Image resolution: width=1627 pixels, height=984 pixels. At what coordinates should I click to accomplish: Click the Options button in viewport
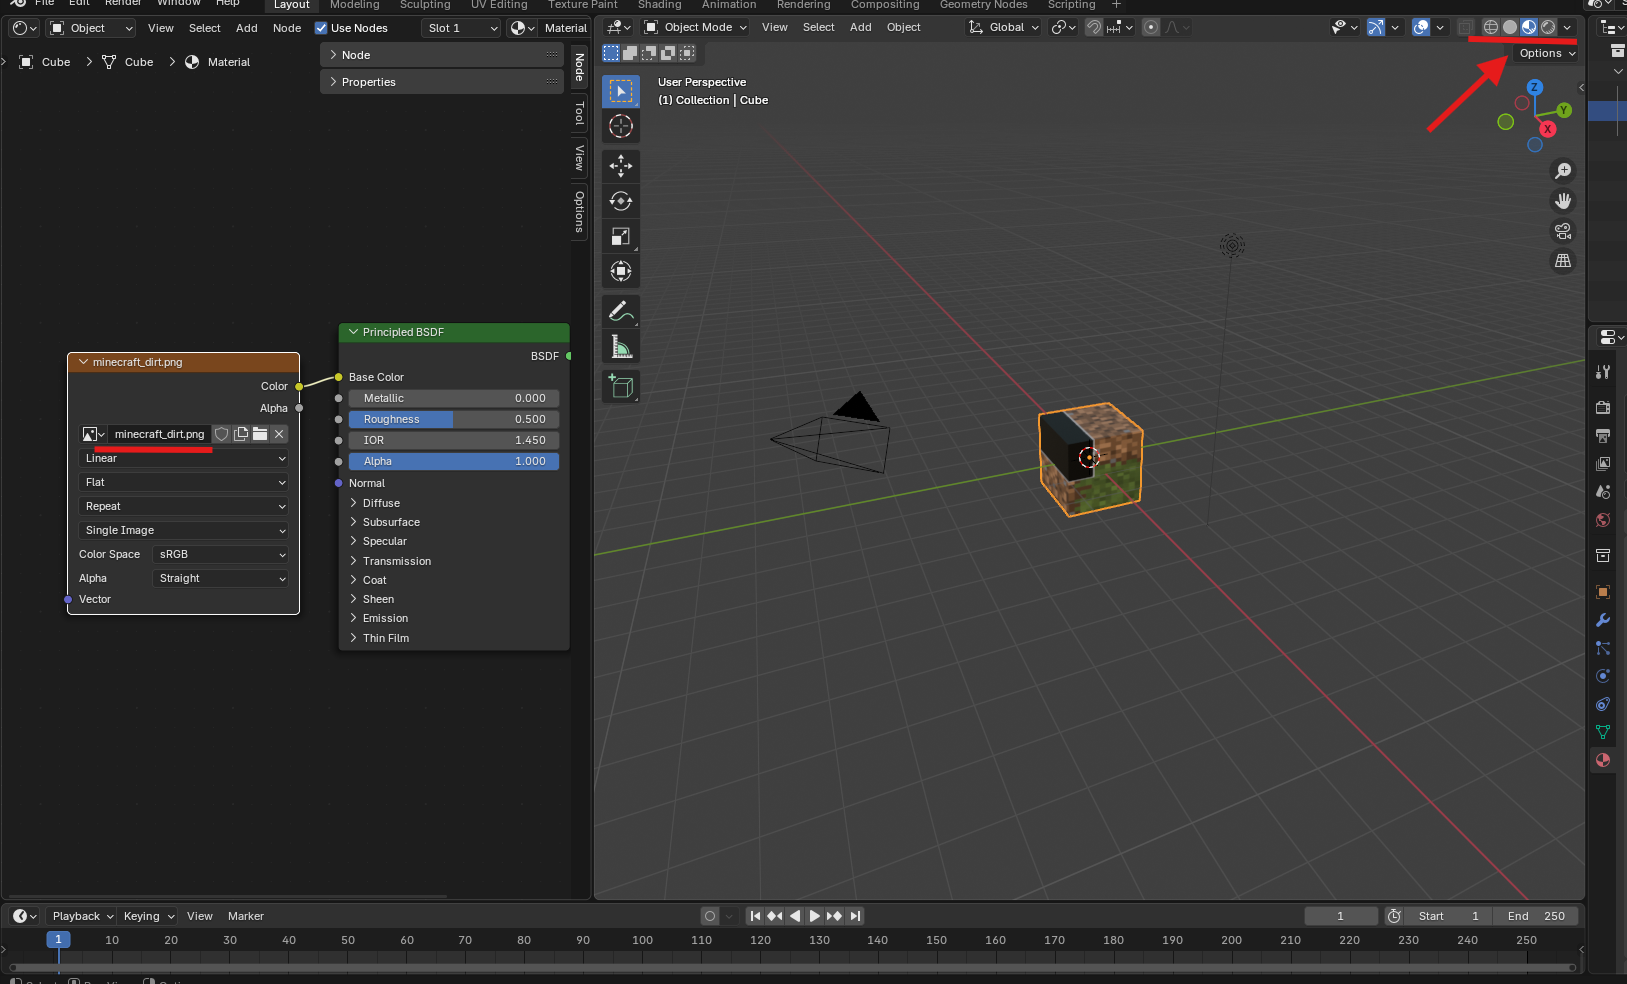[1546, 53]
